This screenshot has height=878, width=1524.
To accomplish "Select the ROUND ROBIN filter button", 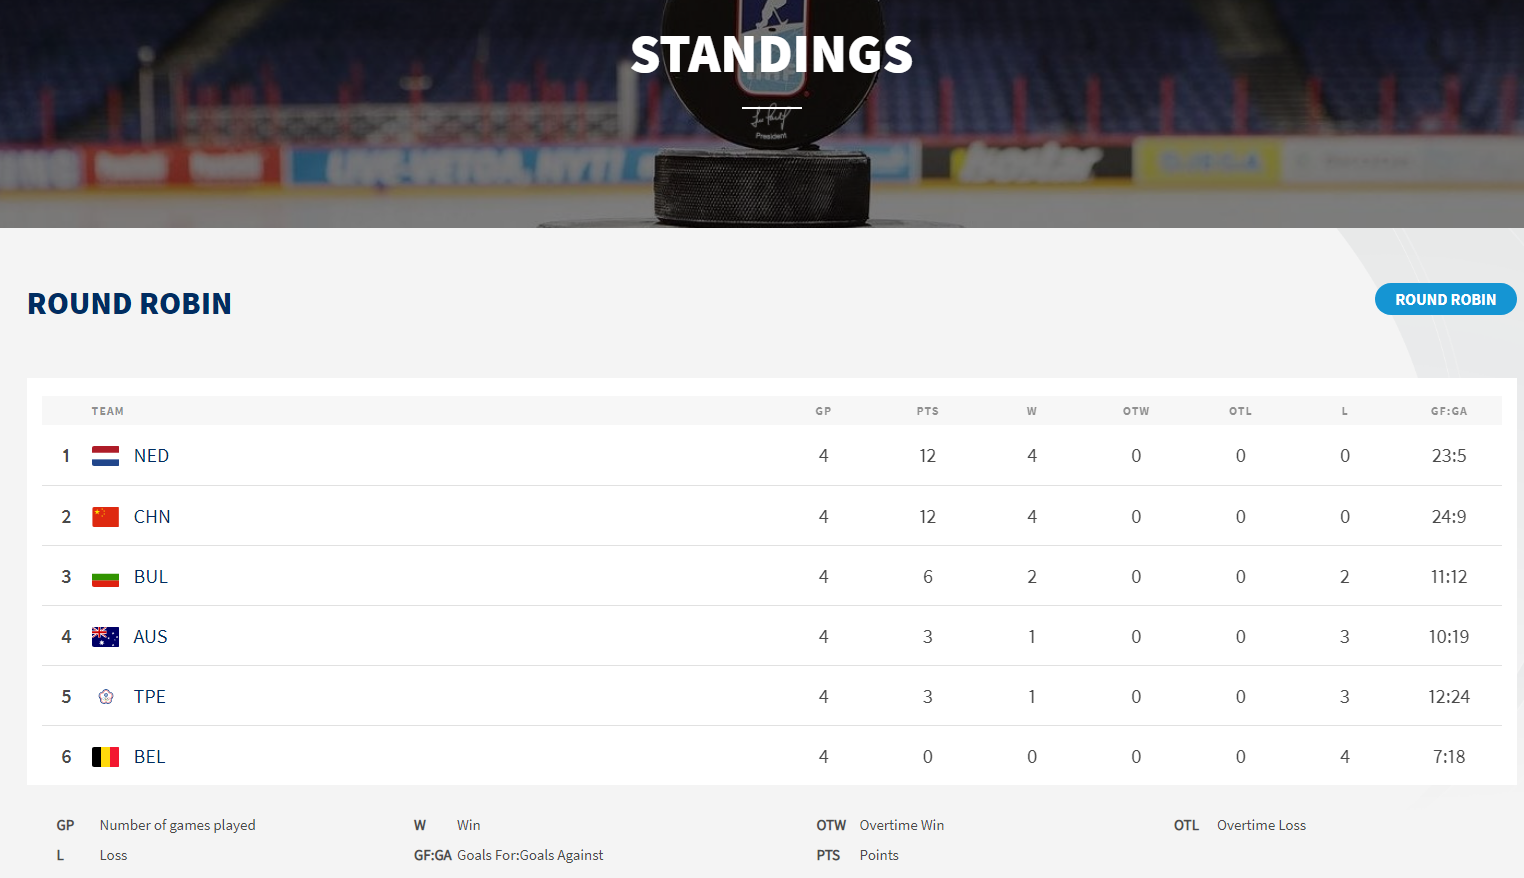I will (1445, 299).
